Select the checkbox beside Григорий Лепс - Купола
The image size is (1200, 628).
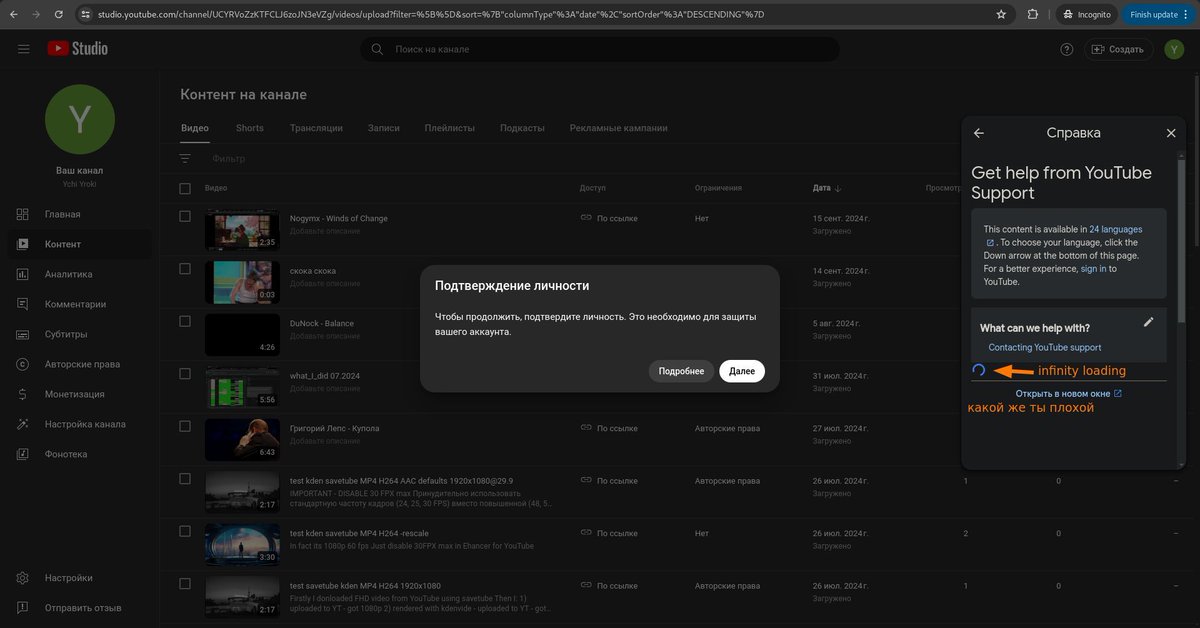tap(185, 425)
